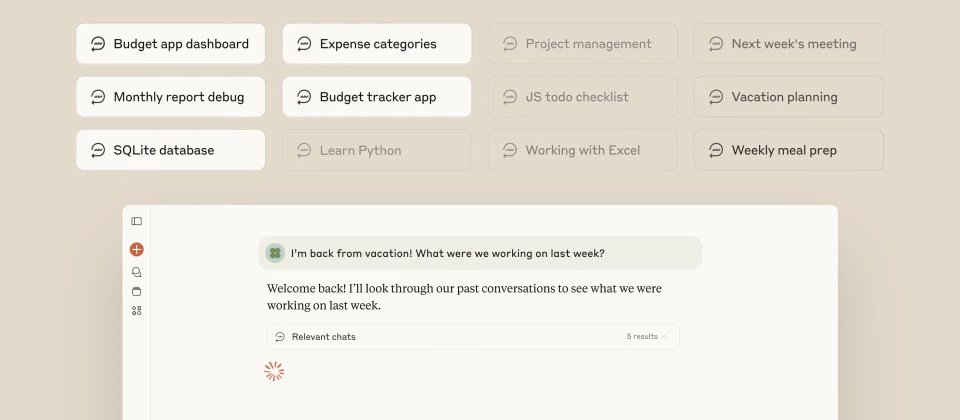Collapse the 5 results chevron
Image resolution: width=960 pixels, height=420 pixels.
click(665, 337)
